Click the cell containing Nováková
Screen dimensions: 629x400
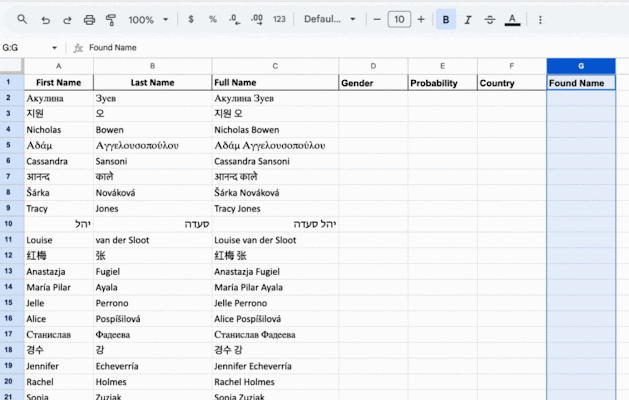152,193
